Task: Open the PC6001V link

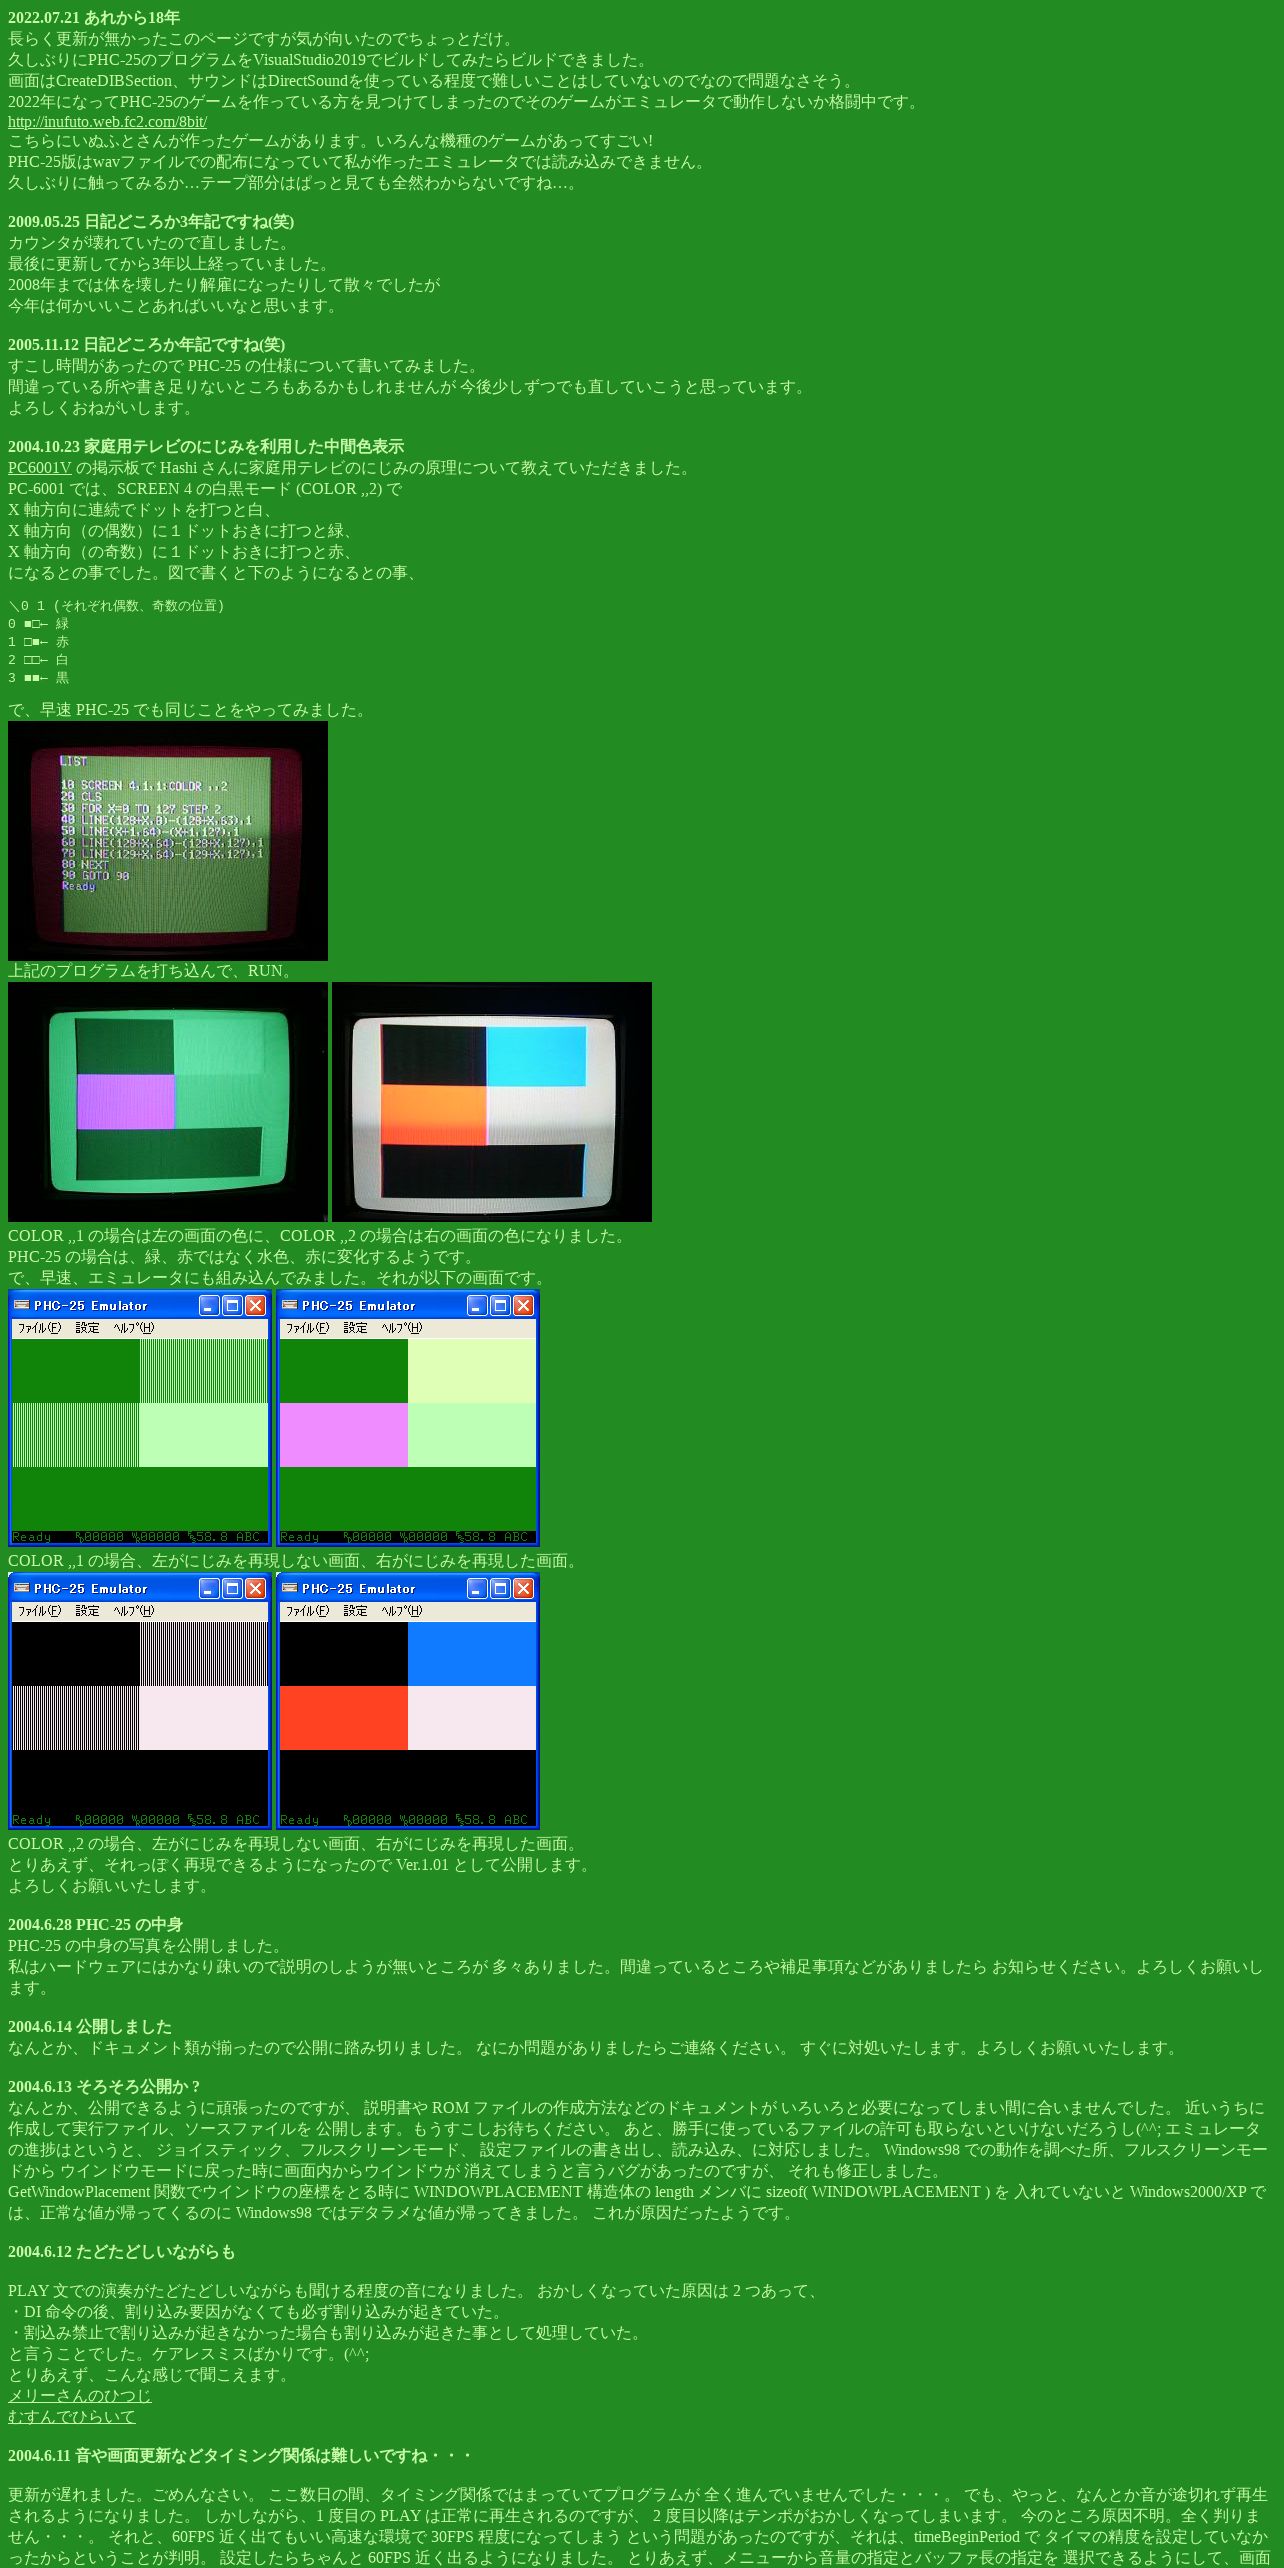Action: pyautogui.click(x=40, y=468)
